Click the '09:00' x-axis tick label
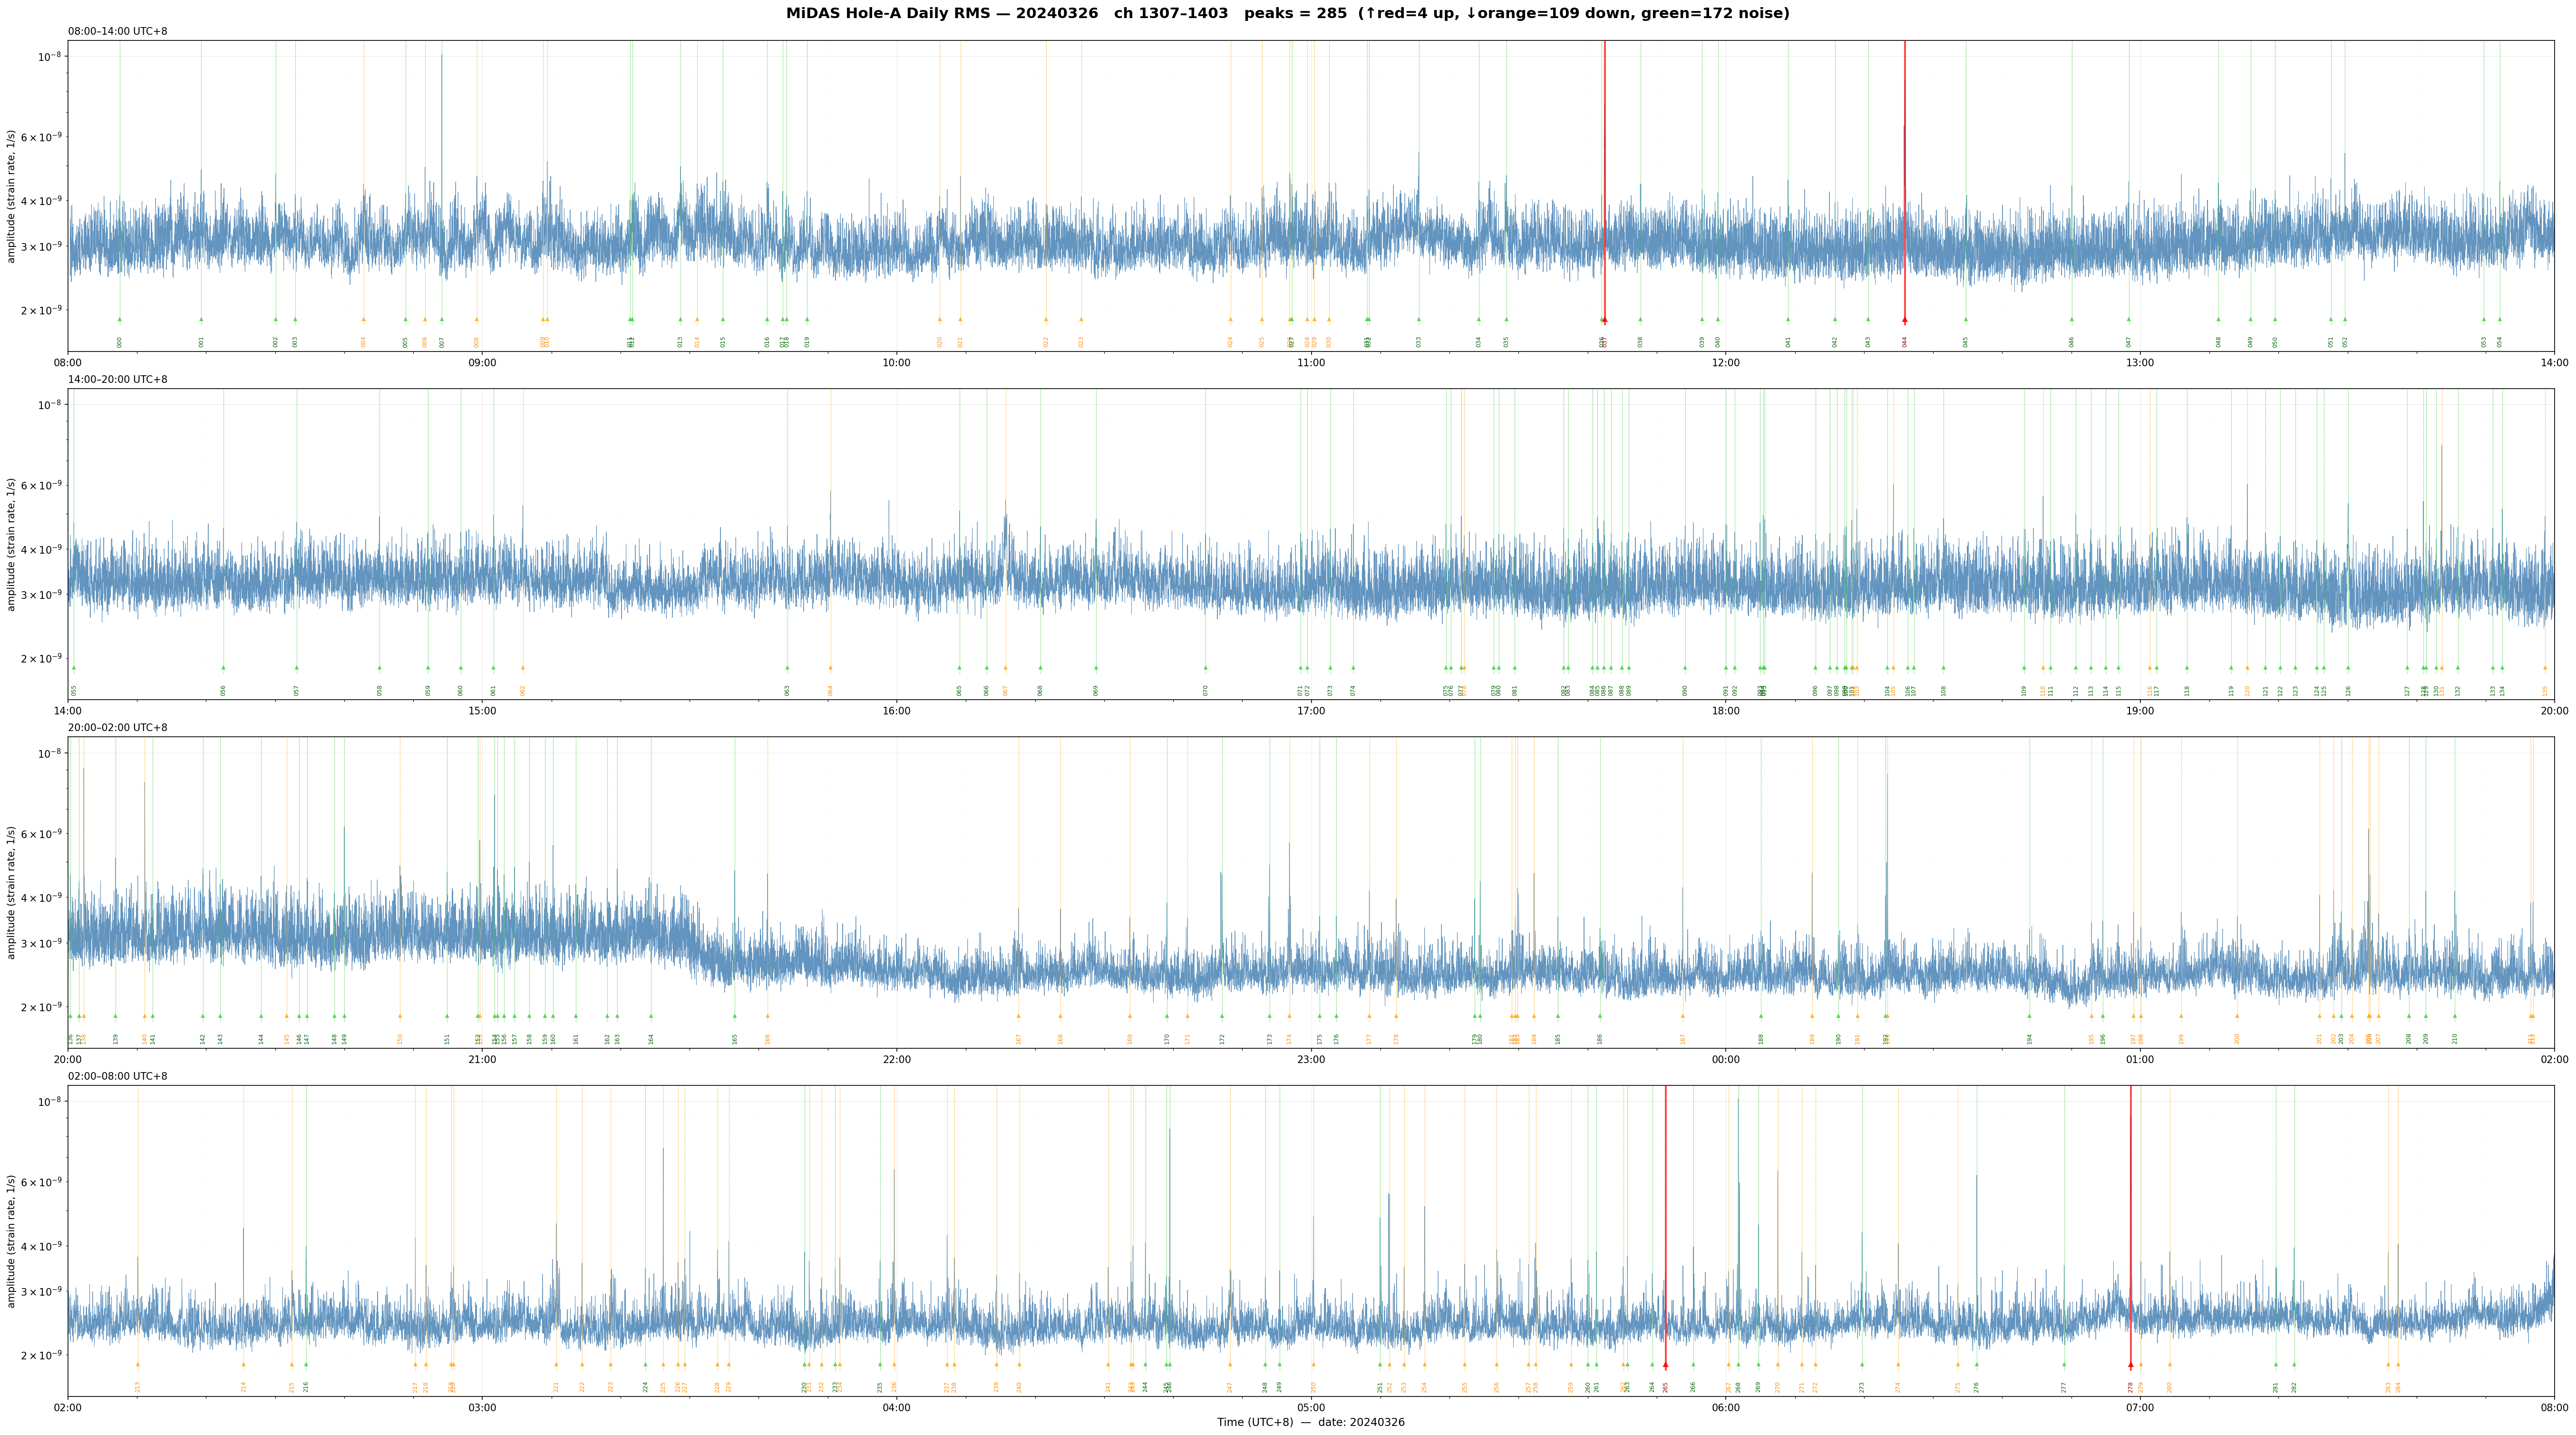 (x=482, y=362)
